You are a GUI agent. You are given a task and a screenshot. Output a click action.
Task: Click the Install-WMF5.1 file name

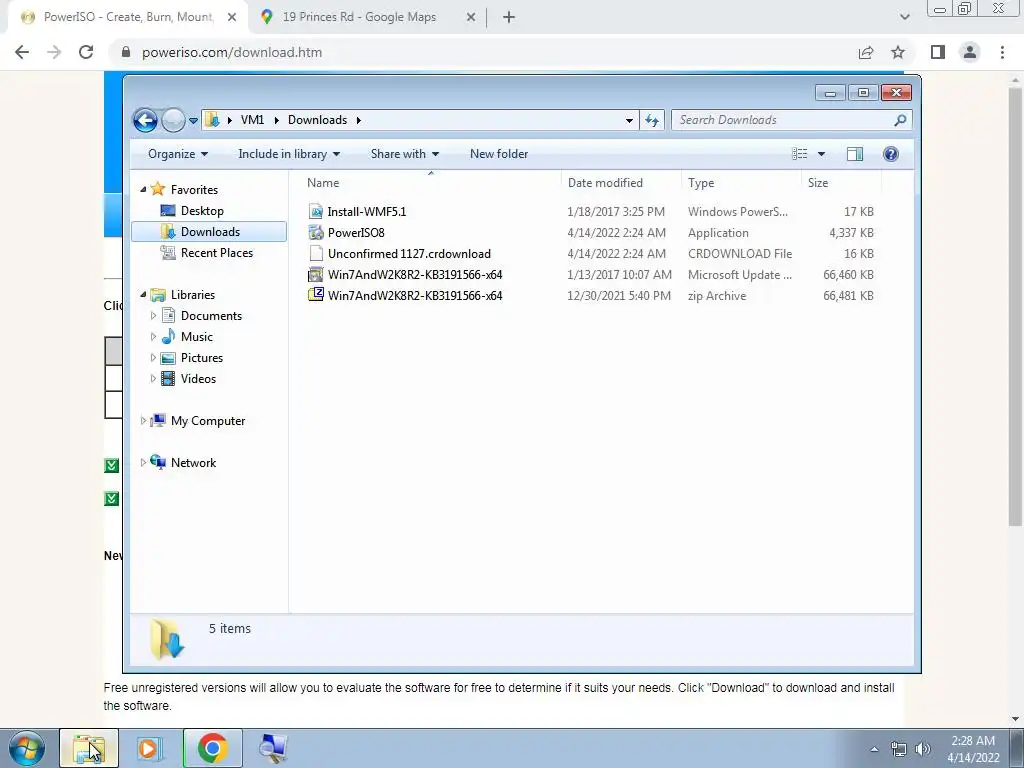click(367, 212)
